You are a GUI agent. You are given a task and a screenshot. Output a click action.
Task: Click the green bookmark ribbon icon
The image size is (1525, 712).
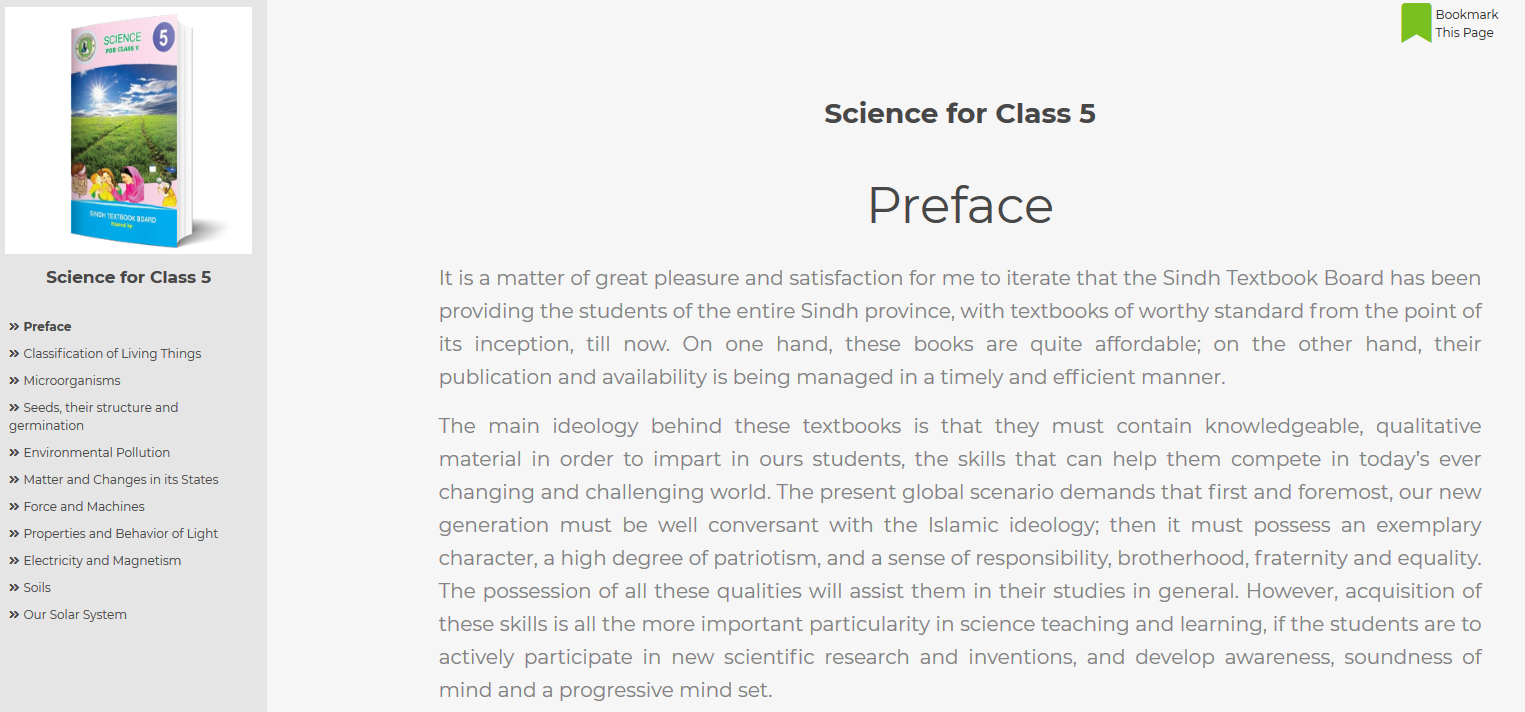point(1416,23)
